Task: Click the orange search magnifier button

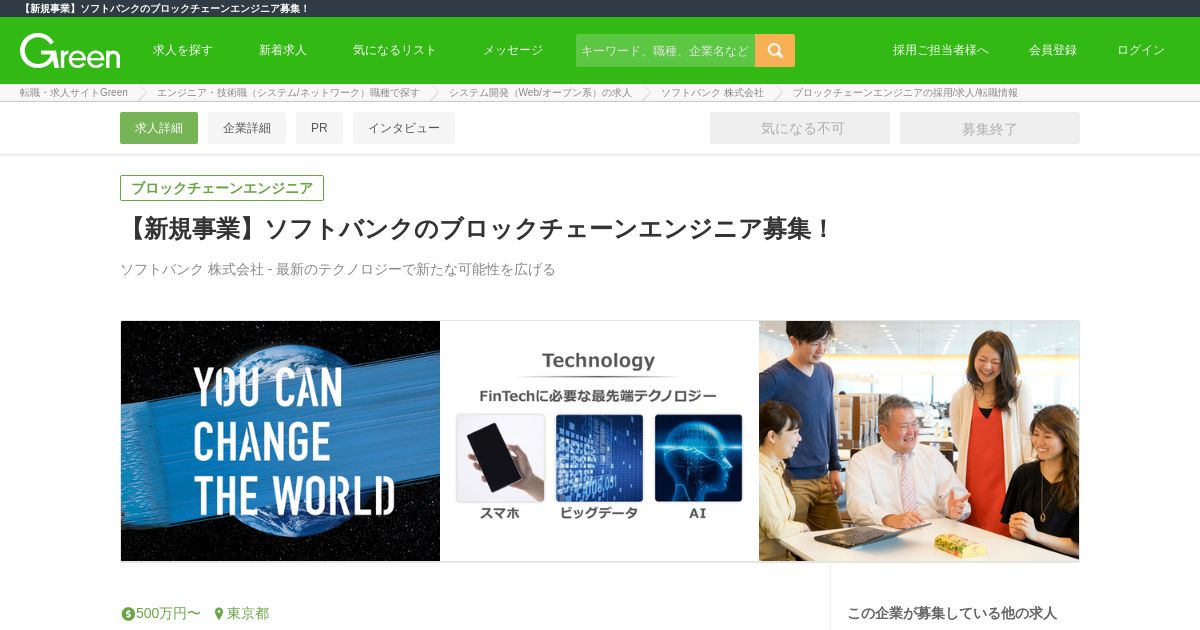Action: tap(775, 50)
